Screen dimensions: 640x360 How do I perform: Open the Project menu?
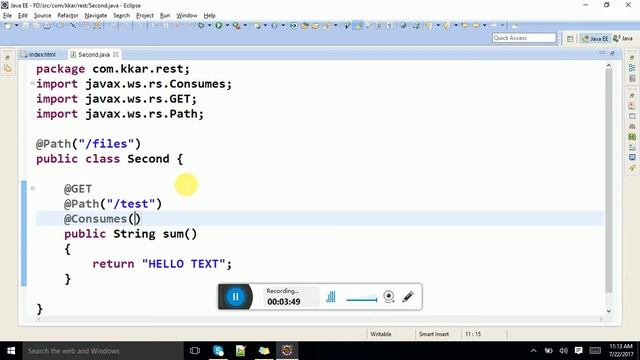pos(144,16)
